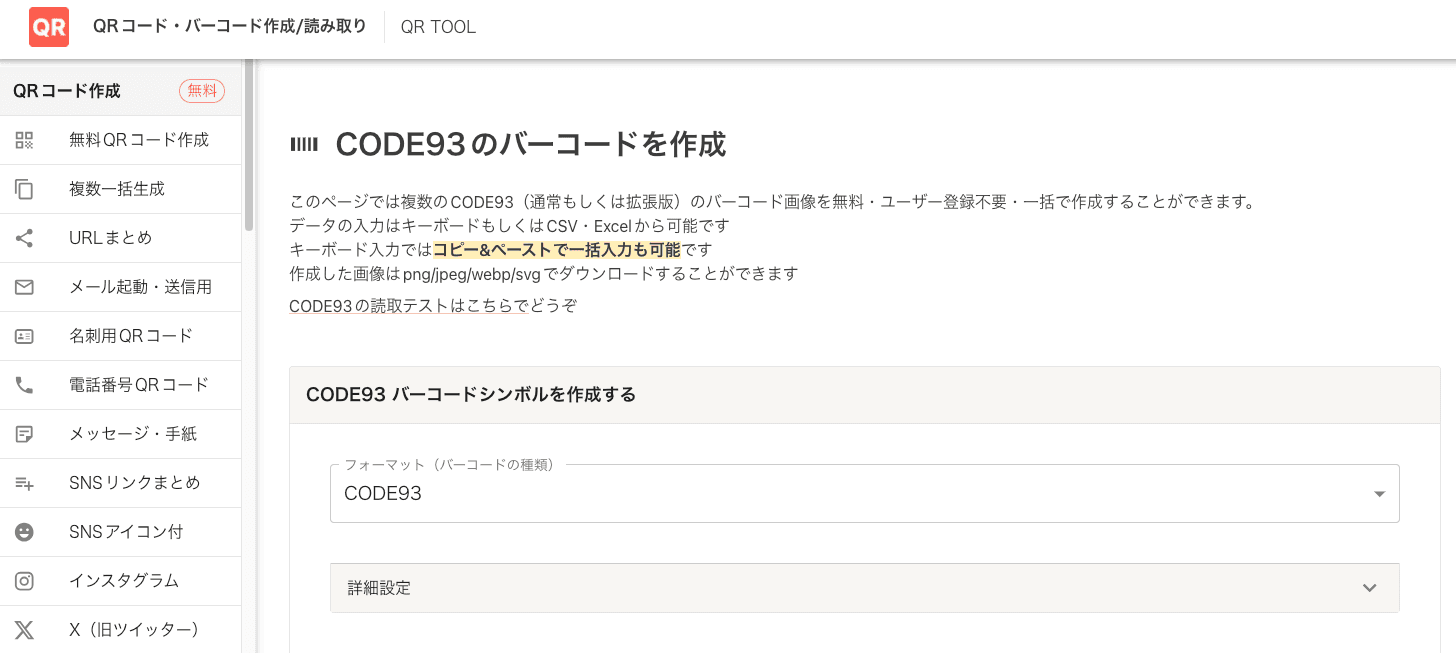
Task: Click the sidebar vertical scrollbar
Action: coord(249,145)
